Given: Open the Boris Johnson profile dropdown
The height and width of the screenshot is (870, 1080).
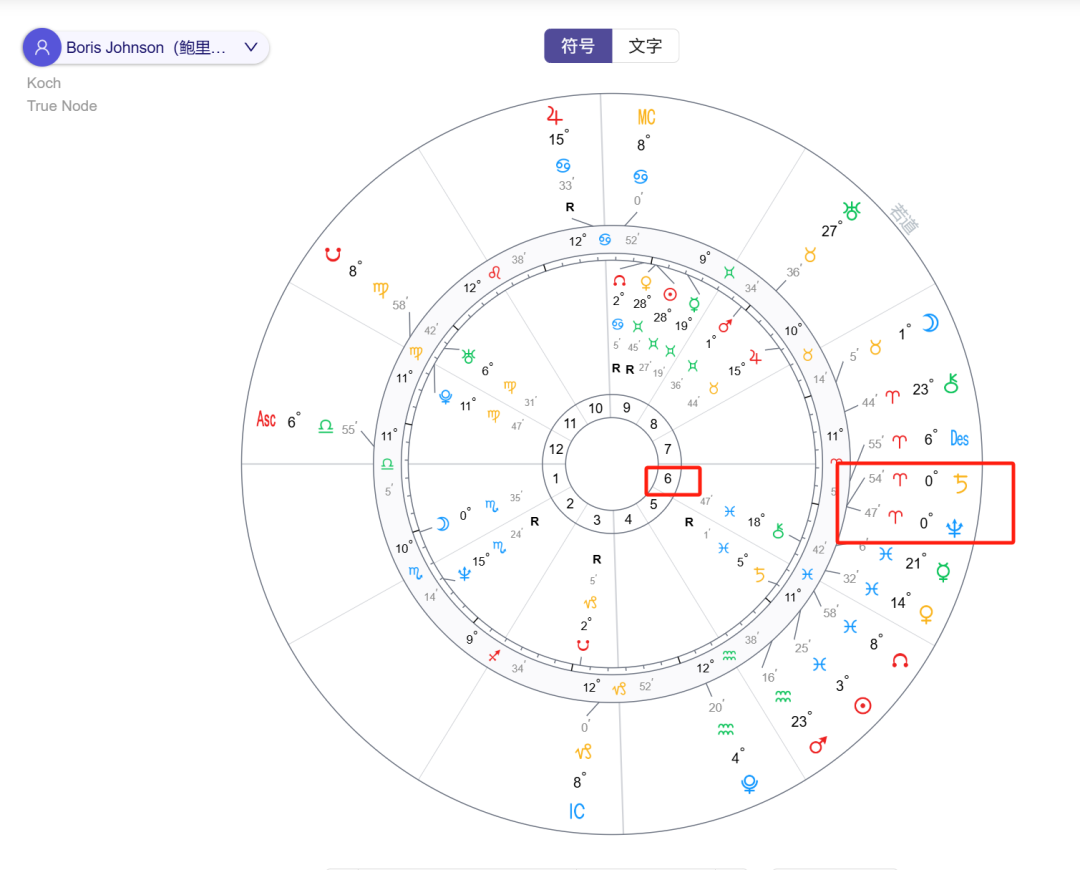Looking at the screenshot, I should (x=146, y=48).
